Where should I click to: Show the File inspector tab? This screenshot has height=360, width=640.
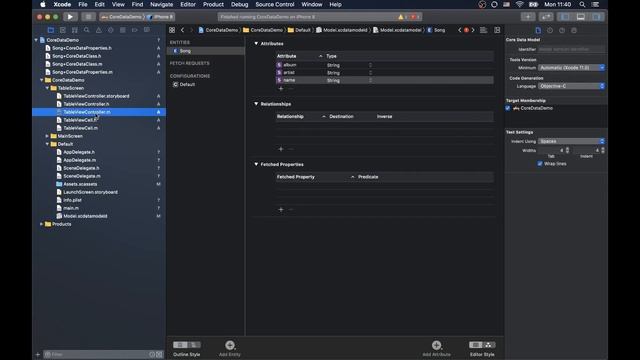(x=538, y=30)
